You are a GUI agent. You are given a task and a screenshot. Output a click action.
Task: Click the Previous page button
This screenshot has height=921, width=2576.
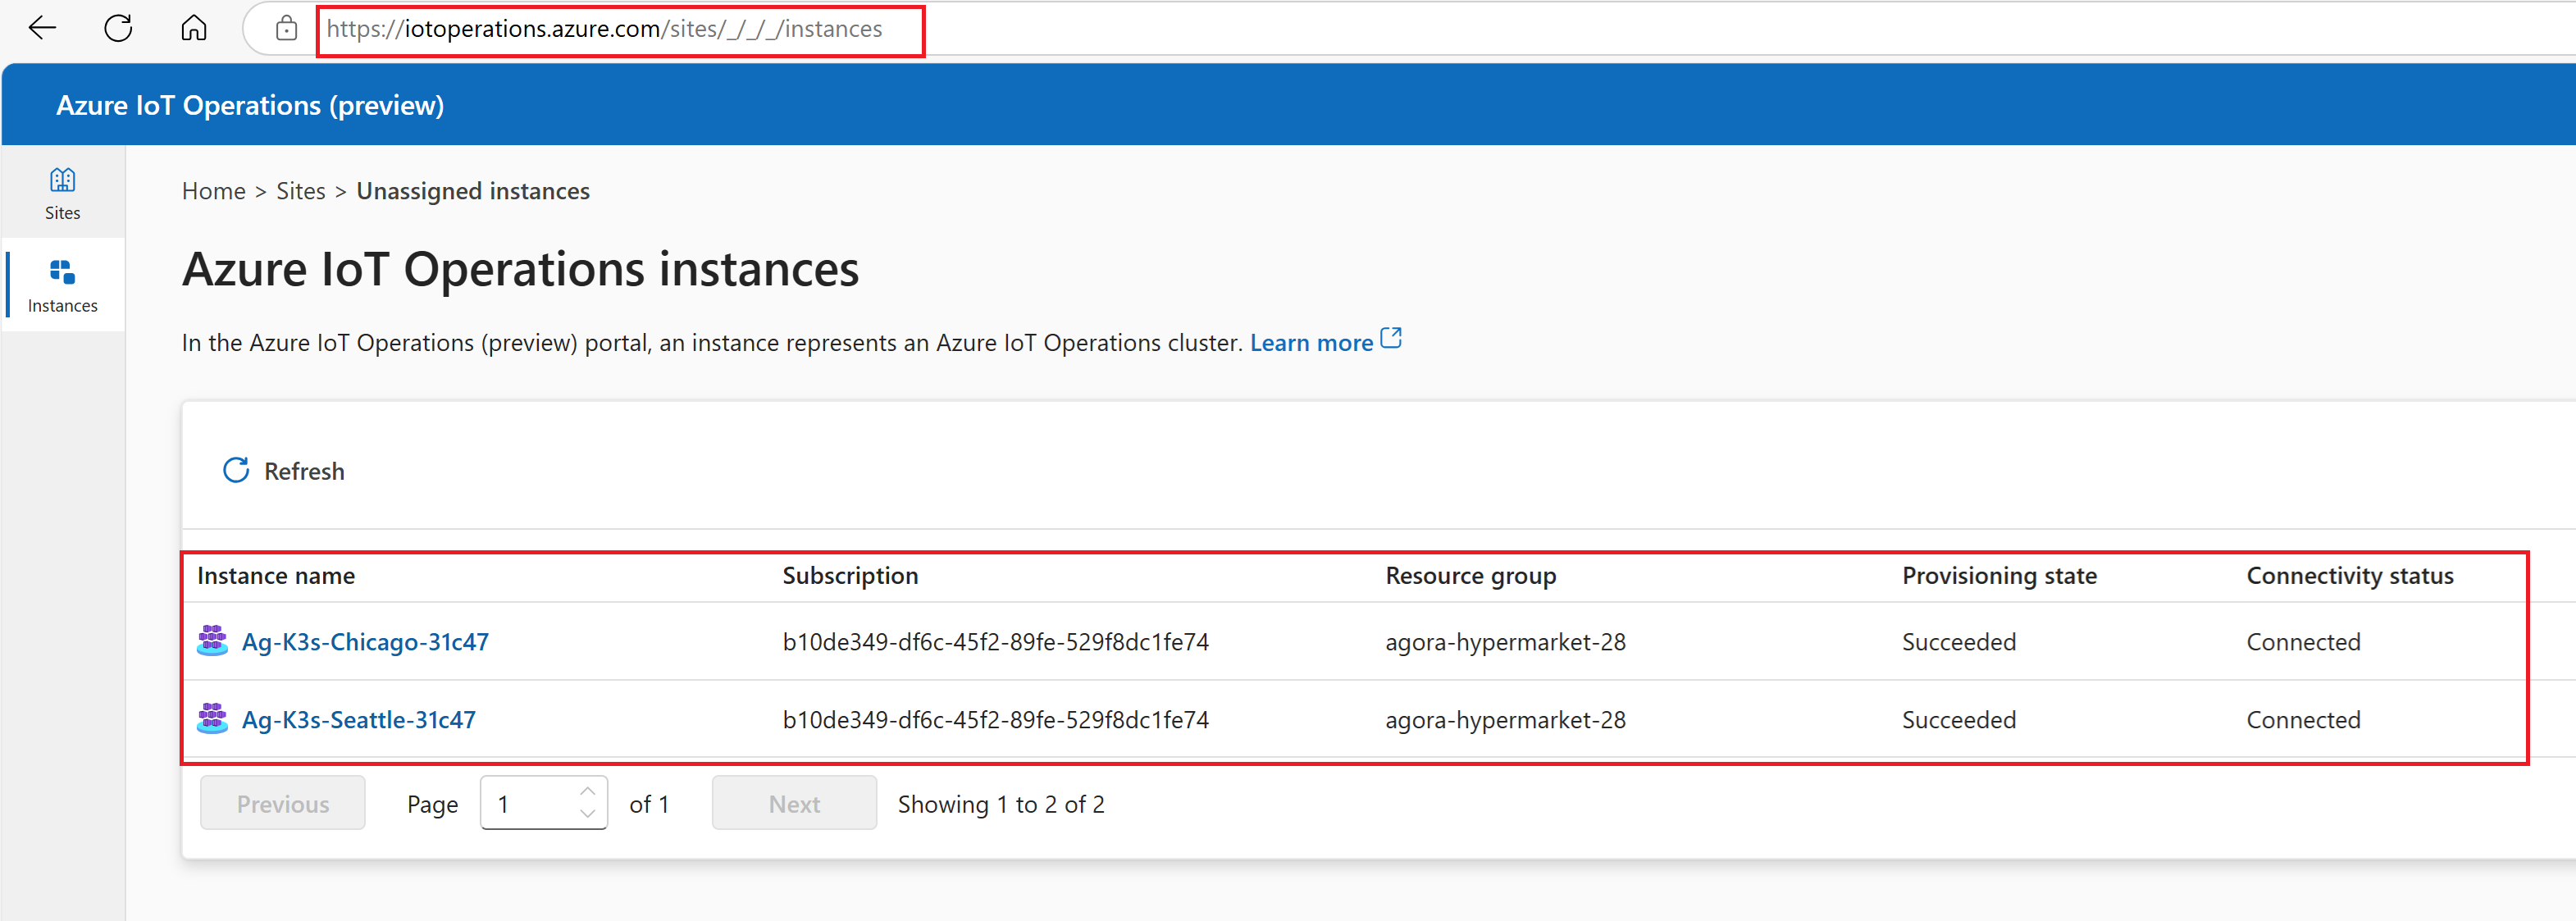pyautogui.click(x=283, y=803)
